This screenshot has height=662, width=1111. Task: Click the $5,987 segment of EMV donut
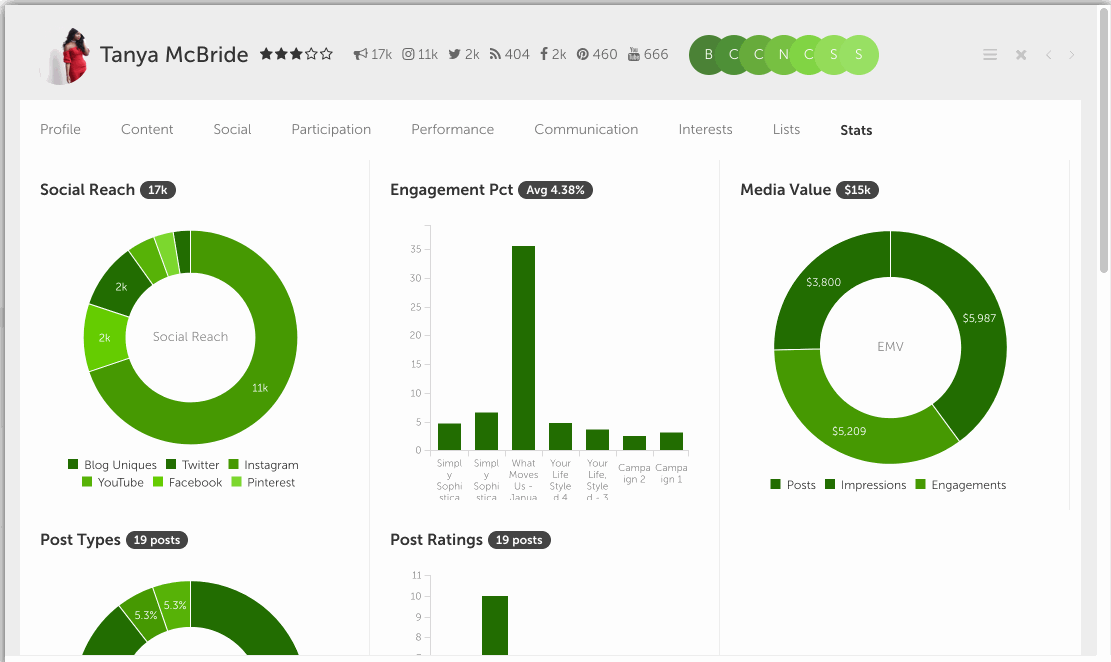(981, 319)
